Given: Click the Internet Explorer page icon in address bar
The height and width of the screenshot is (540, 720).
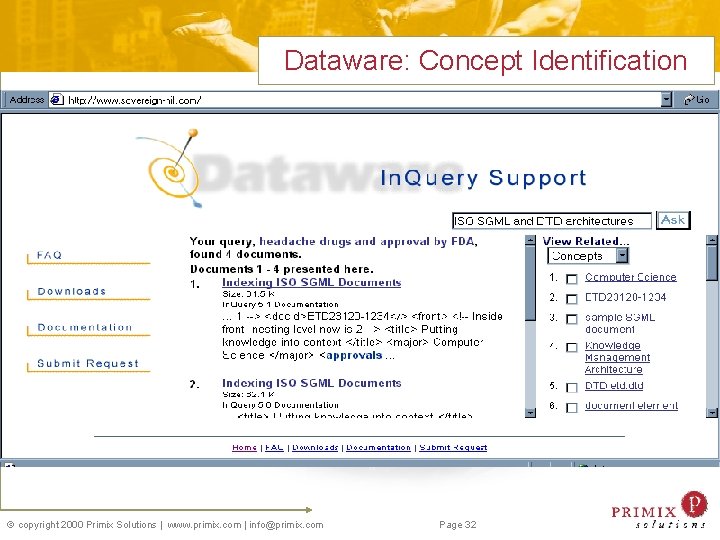Looking at the screenshot, I should [x=57, y=100].
